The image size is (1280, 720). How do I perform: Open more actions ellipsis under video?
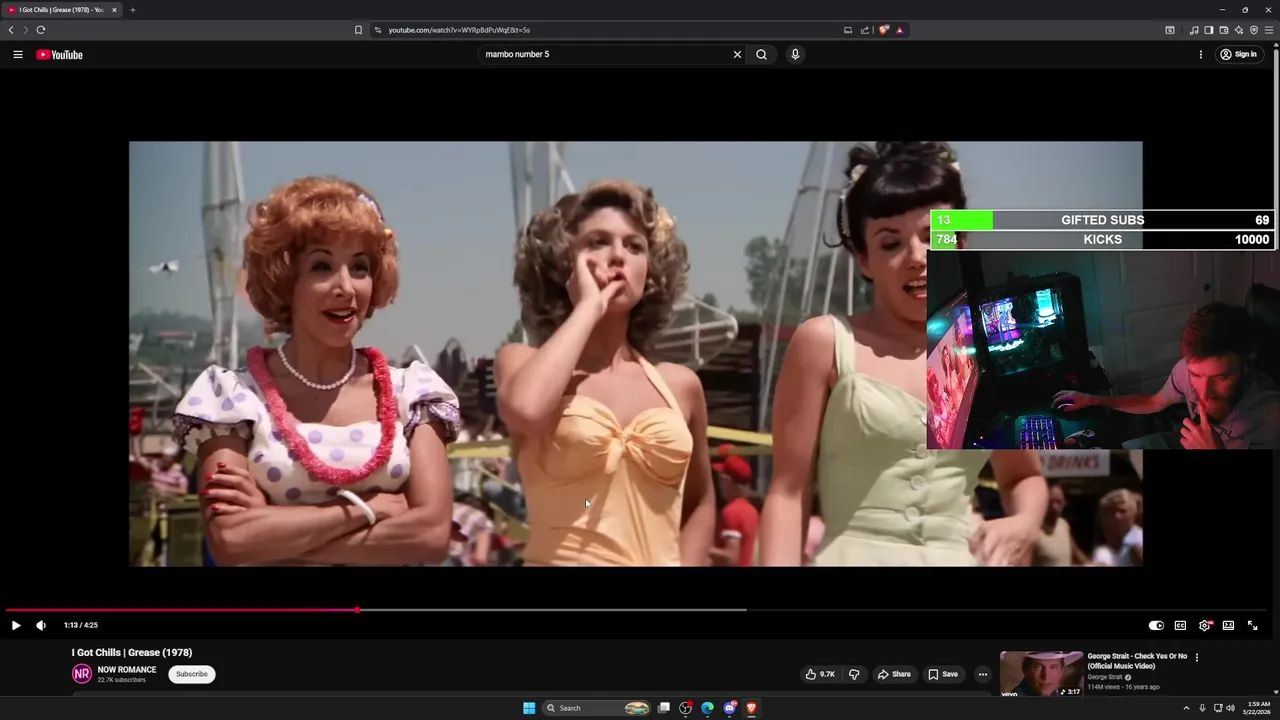click(x=982, y=674)
